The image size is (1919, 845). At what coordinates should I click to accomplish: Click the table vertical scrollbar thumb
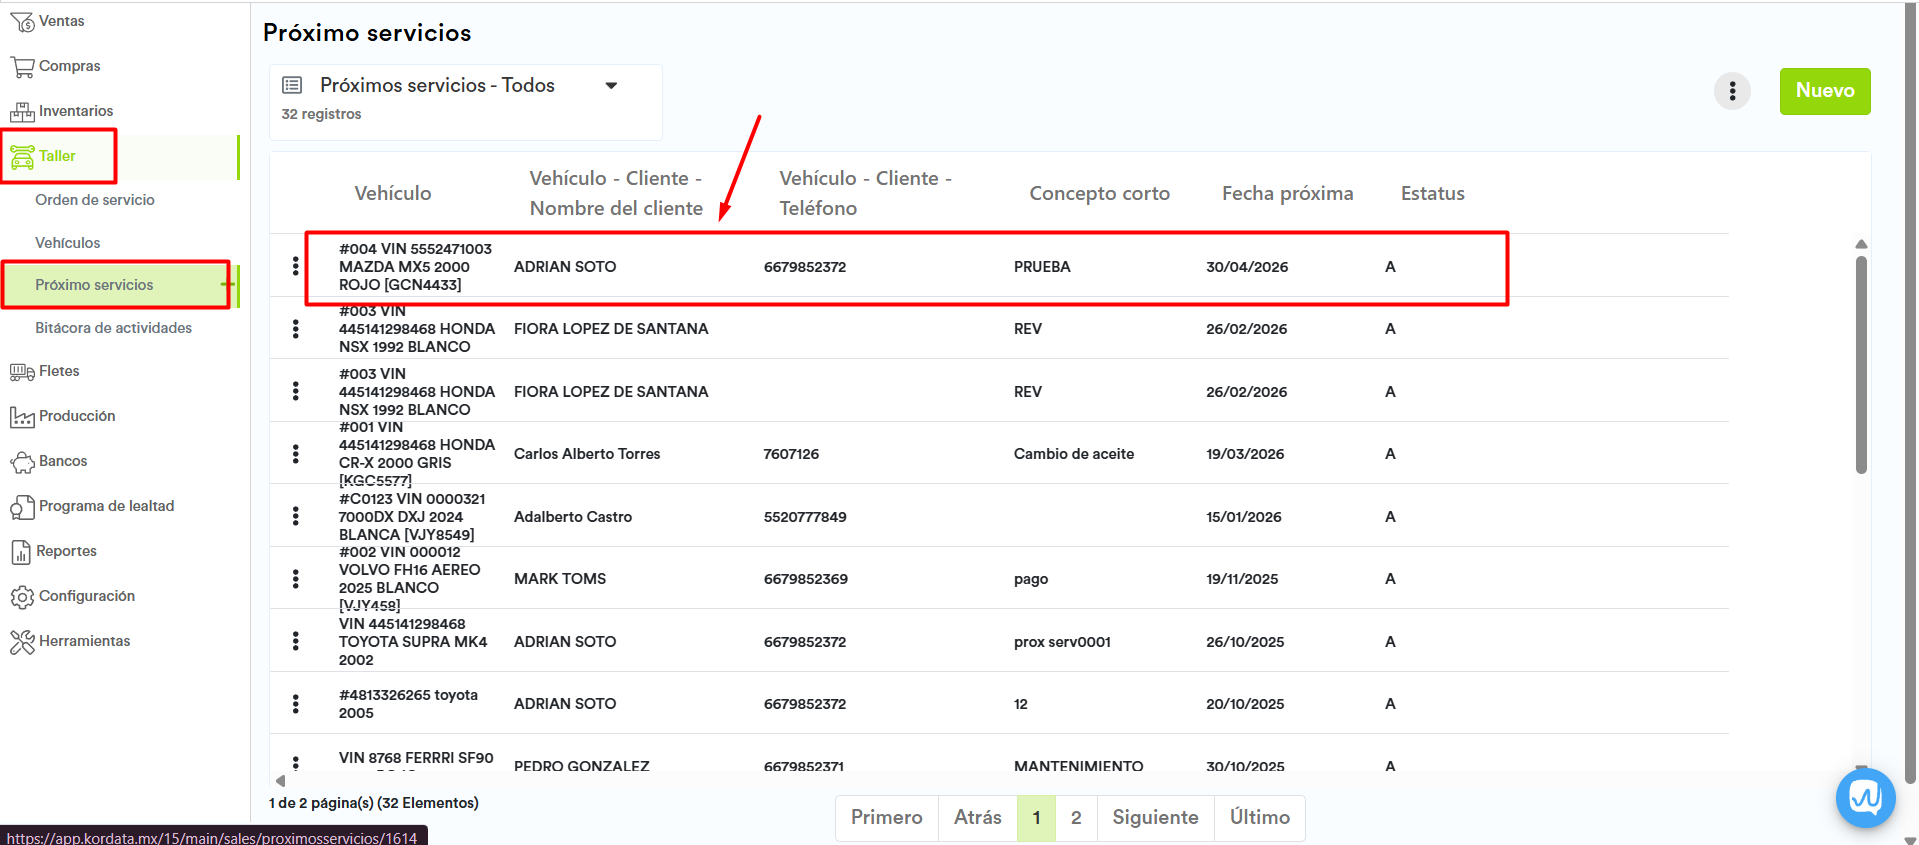tap(1861, 365)
